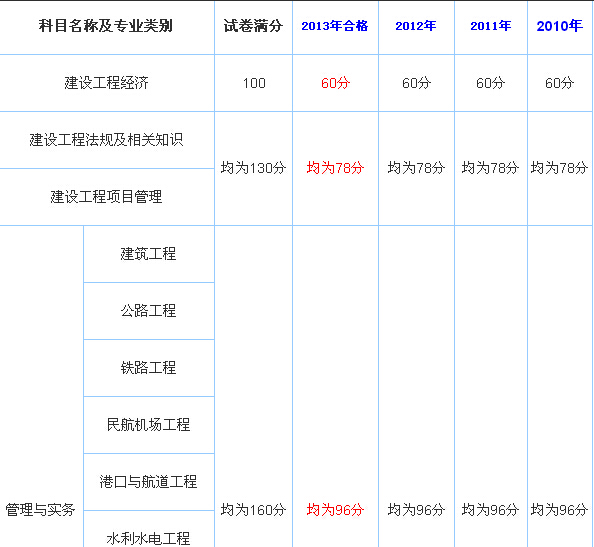This screenshot has width=594, height=547.
Task: Select 均为78分 in the 2012 column
Action: coord(416,168)
